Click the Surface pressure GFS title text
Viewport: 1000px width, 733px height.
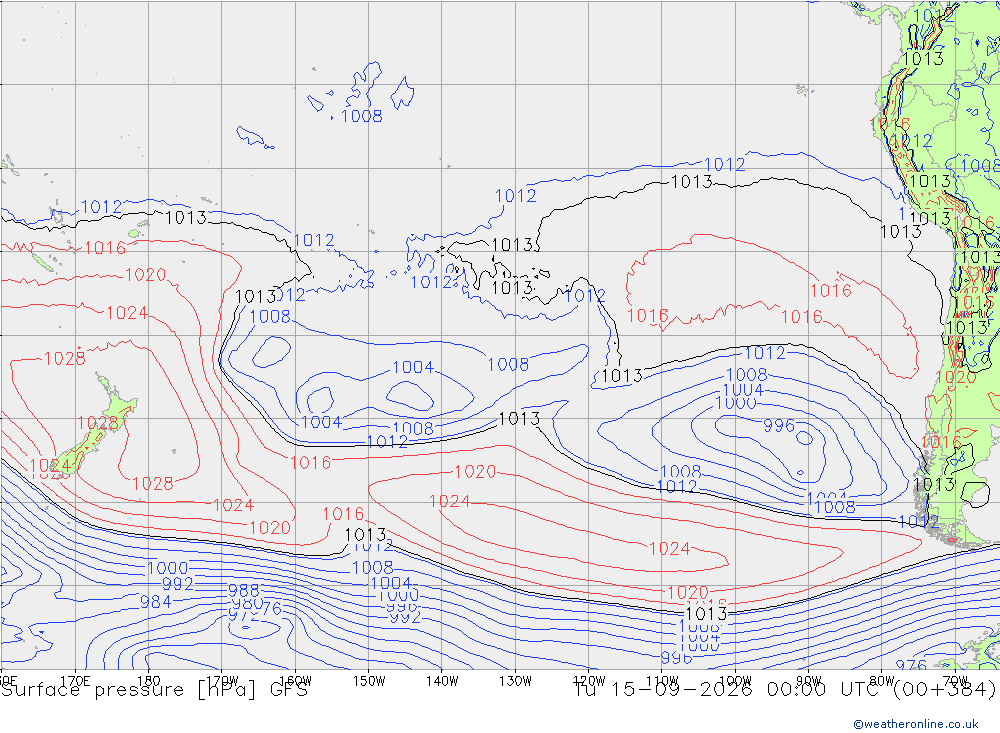[154, 690]
